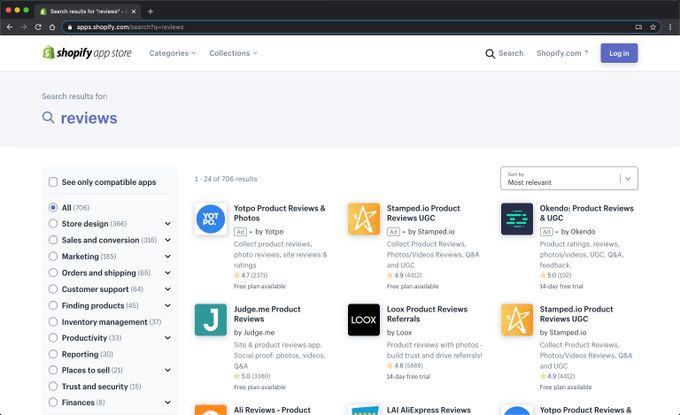This screenshot has height=415, width=680.
Task: Open the Collections menu
Action: click(x=233, y=53)
